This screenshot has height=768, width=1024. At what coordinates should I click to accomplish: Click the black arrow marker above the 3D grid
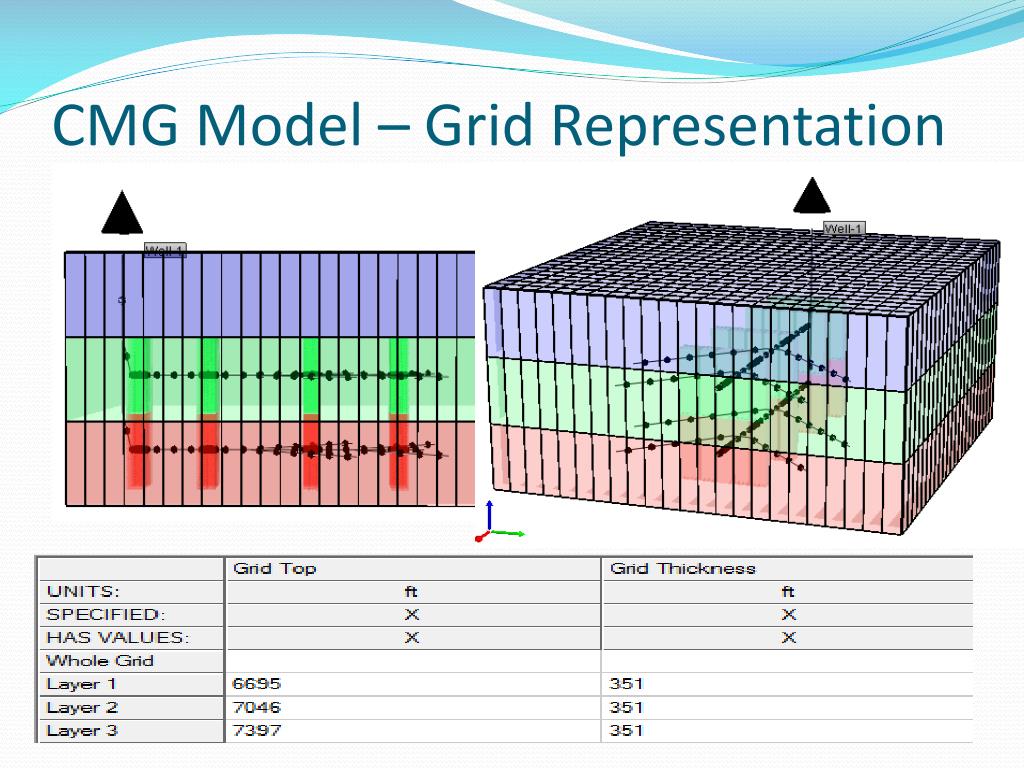coord(812,195)
